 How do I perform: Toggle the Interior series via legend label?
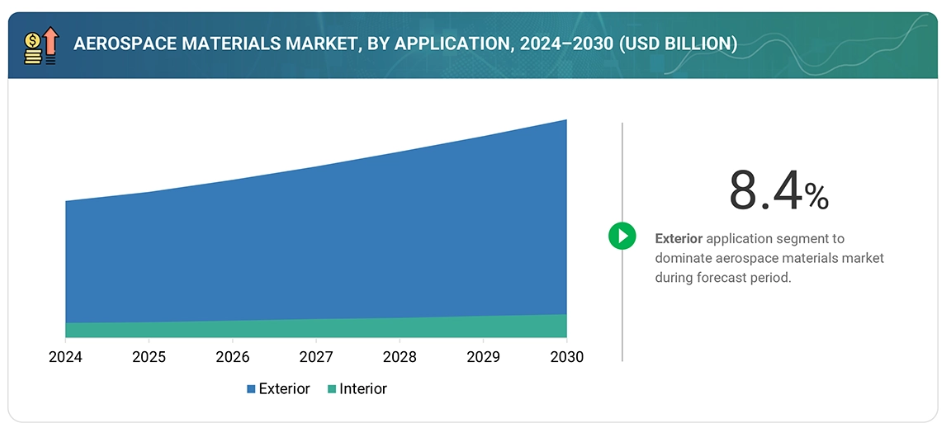[362, 389]
